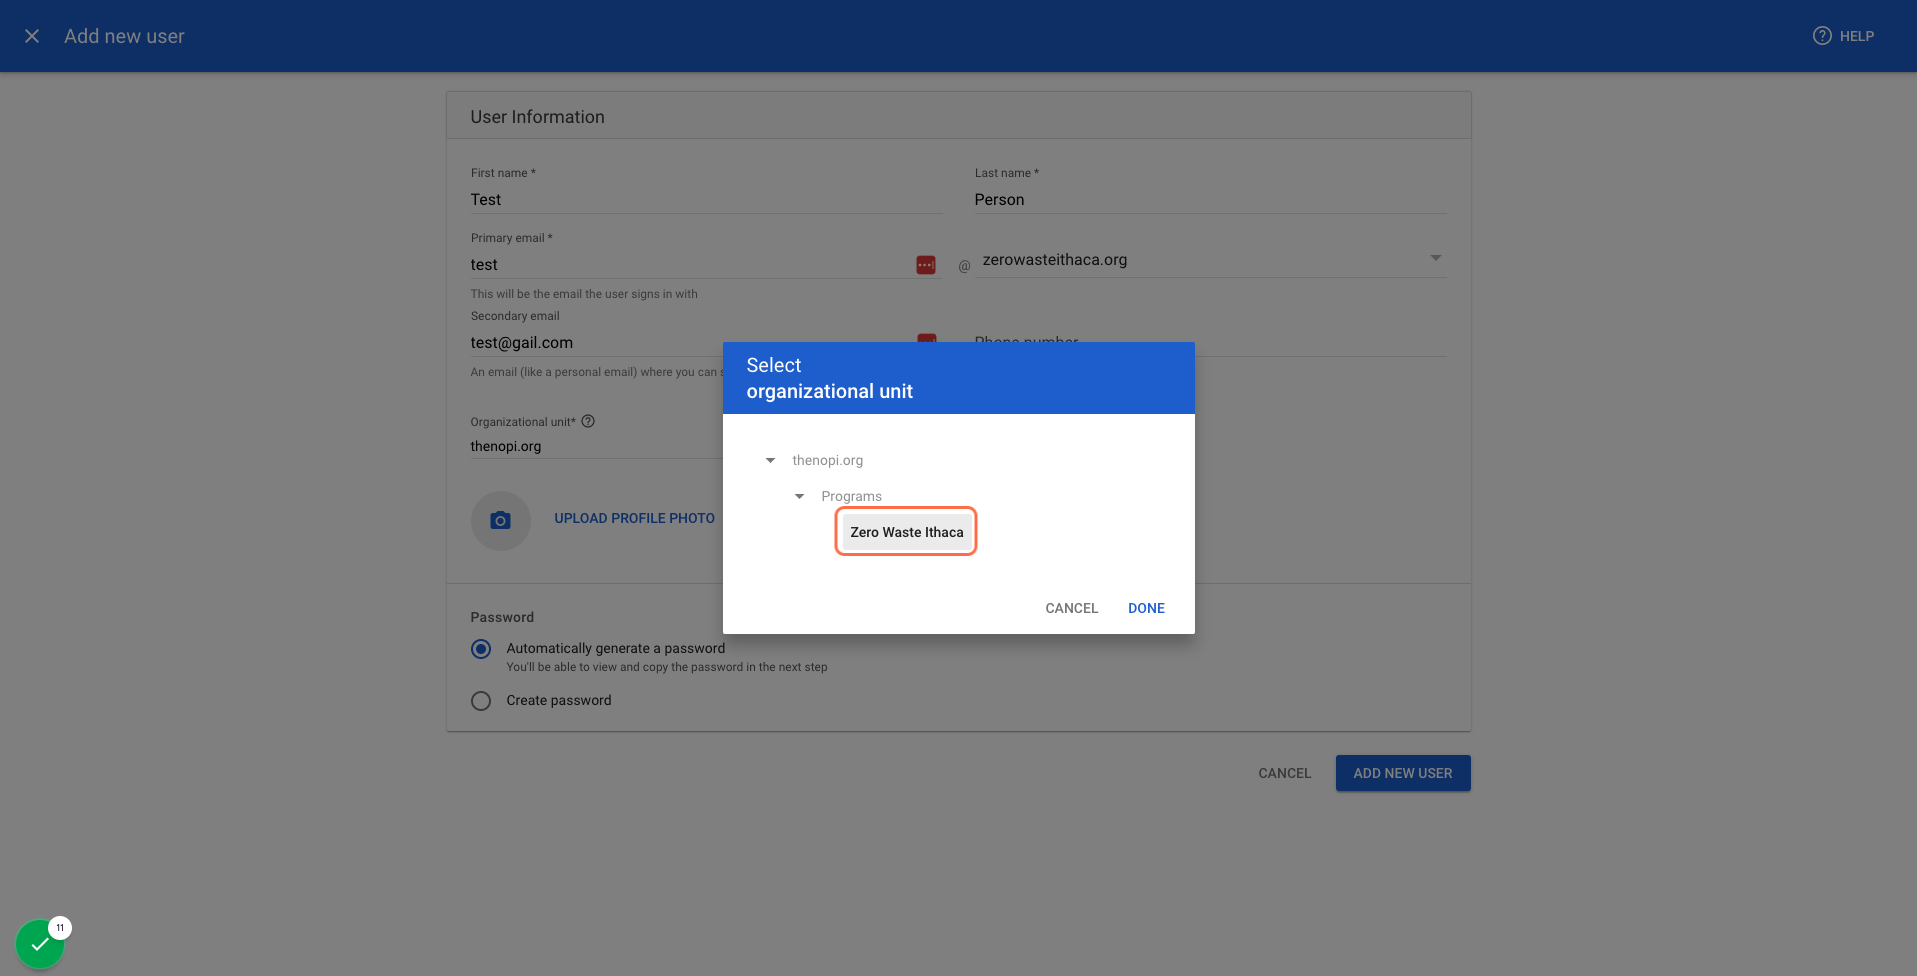Click the Organizational unit field thenopi.org
This screenshot has width=1917, height=976.
(597, 446)
